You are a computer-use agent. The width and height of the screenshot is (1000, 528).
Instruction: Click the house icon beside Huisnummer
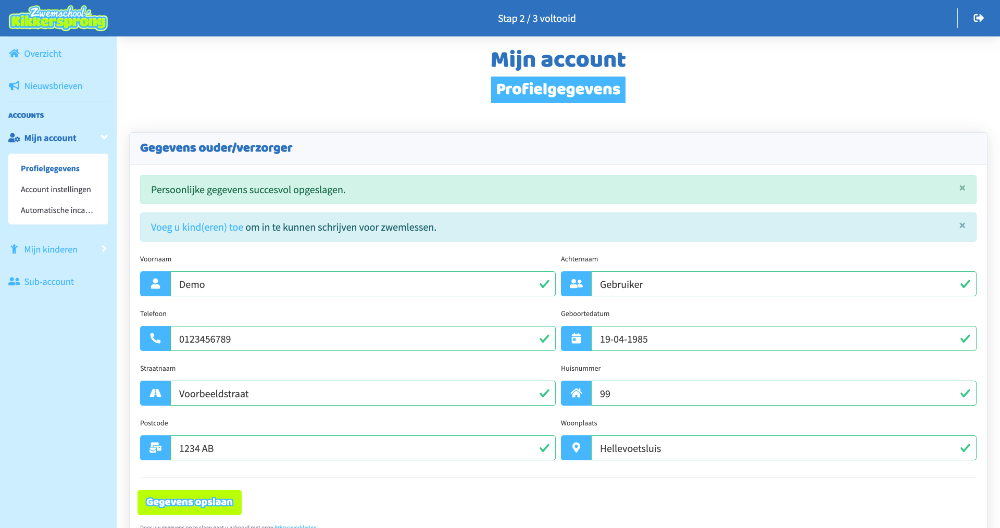[x=576, y=393]
